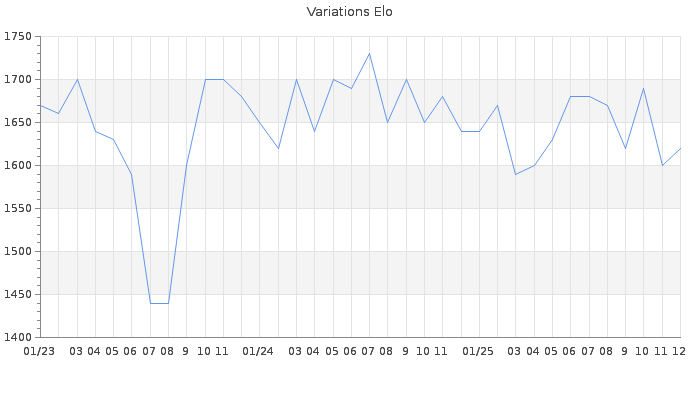Select the 1750 y-axis label
Viewport: 700px width, 400px height.
(x=18, y=37)
